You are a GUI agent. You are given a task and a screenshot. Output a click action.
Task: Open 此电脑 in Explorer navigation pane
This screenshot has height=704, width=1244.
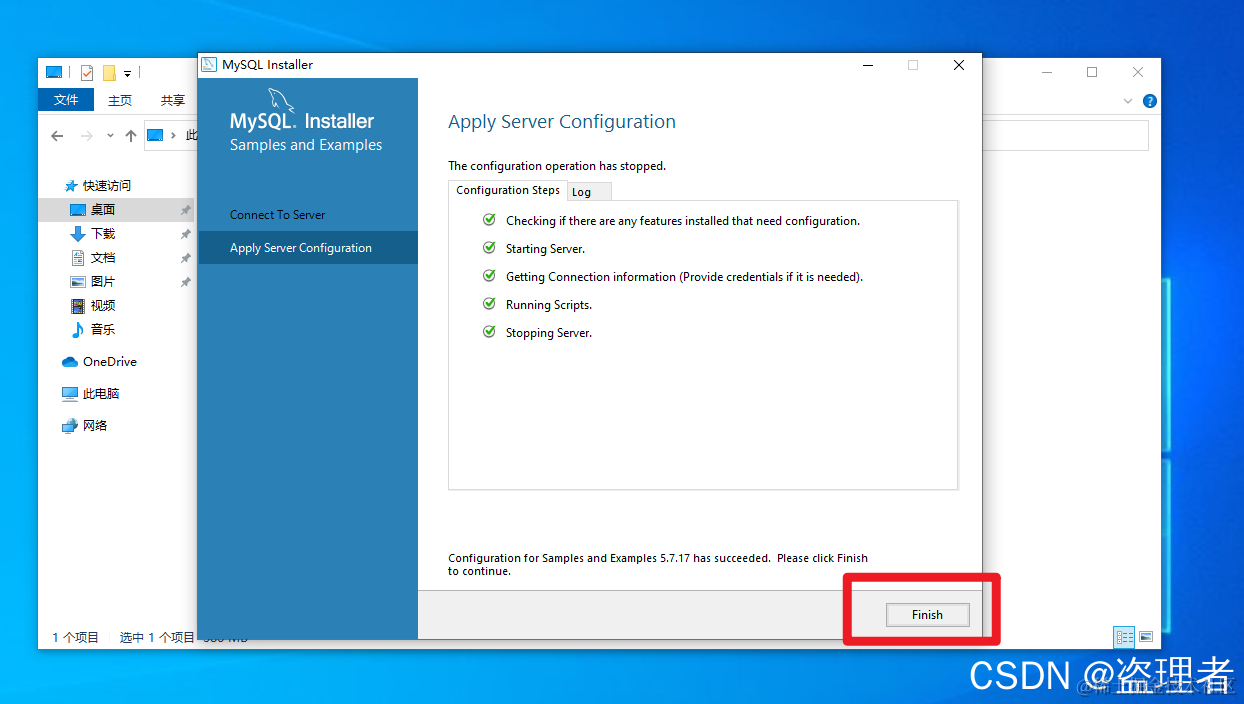[x=101, y=394]
